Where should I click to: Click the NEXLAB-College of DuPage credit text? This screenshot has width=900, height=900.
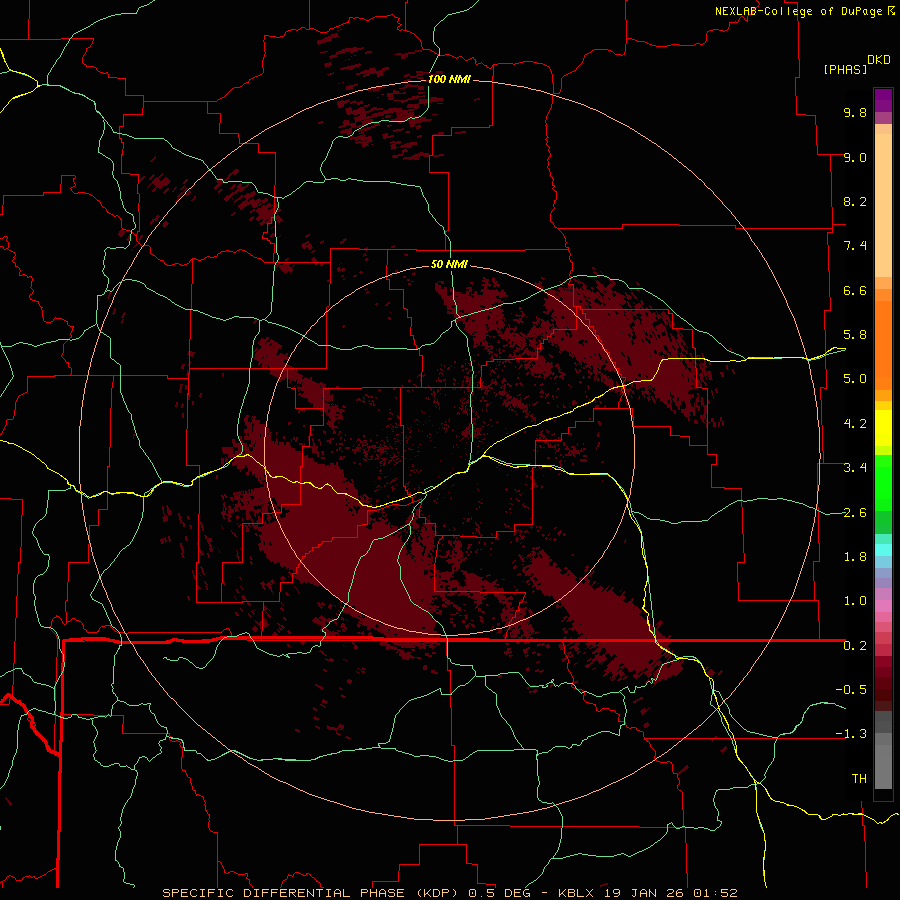click(x=798, y=11)
